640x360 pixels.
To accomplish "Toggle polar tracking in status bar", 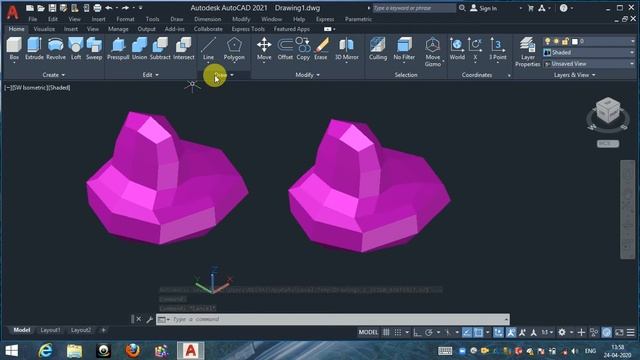I will coord(429,332).
